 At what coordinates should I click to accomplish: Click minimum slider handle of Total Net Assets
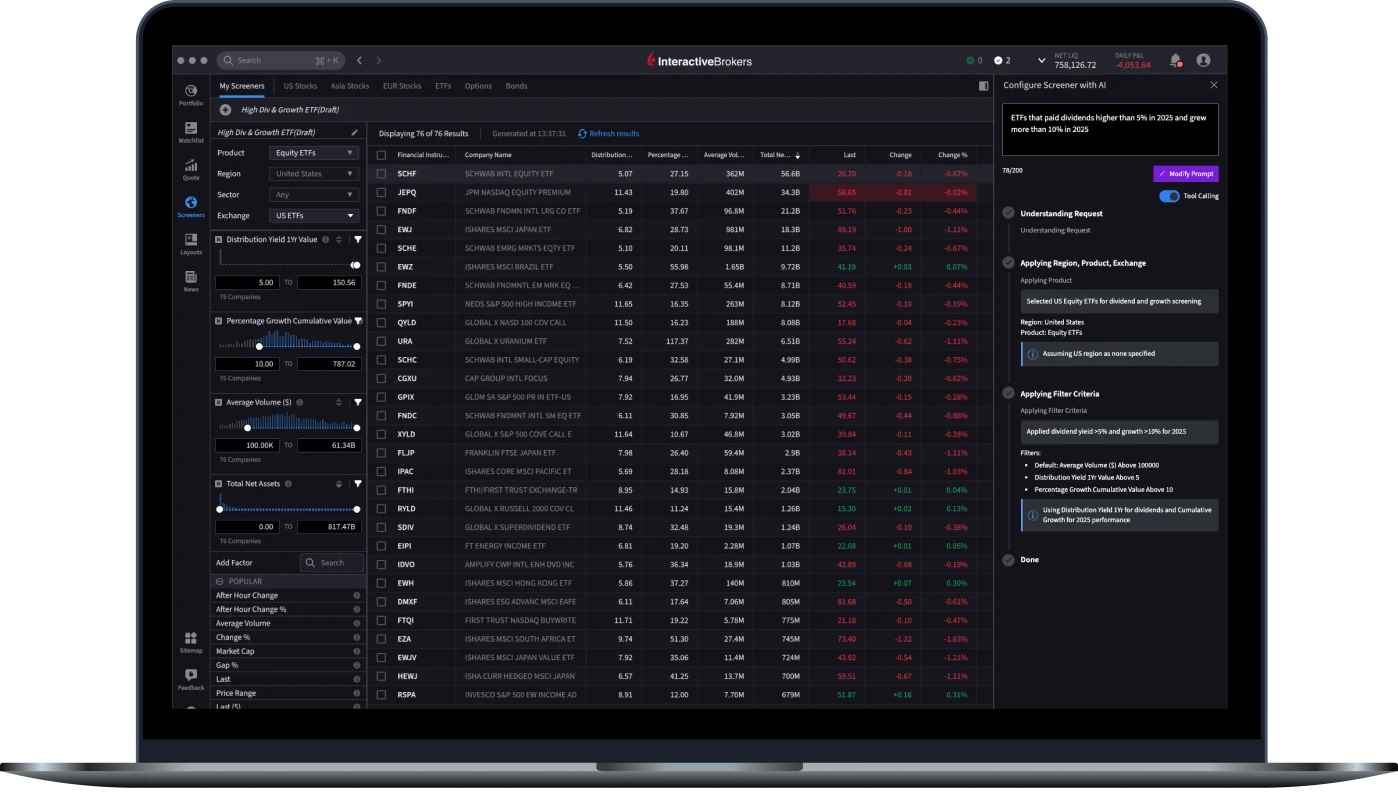tap(219, 509)
